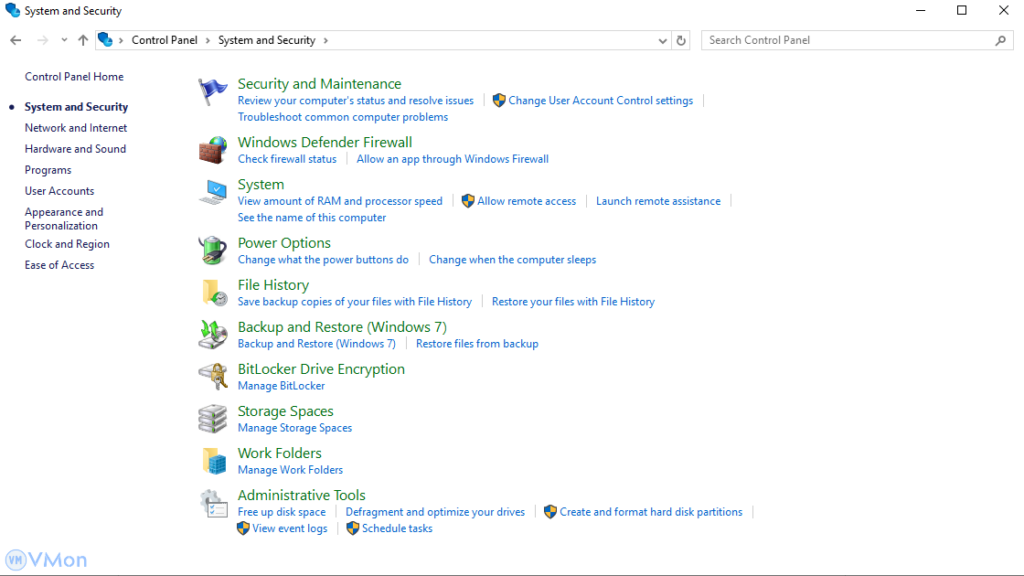Viewport: 1024px width, 576px height.
Task: Click the Administrative Tools icon
Action: pyautogui.click(x=213, y=502)
